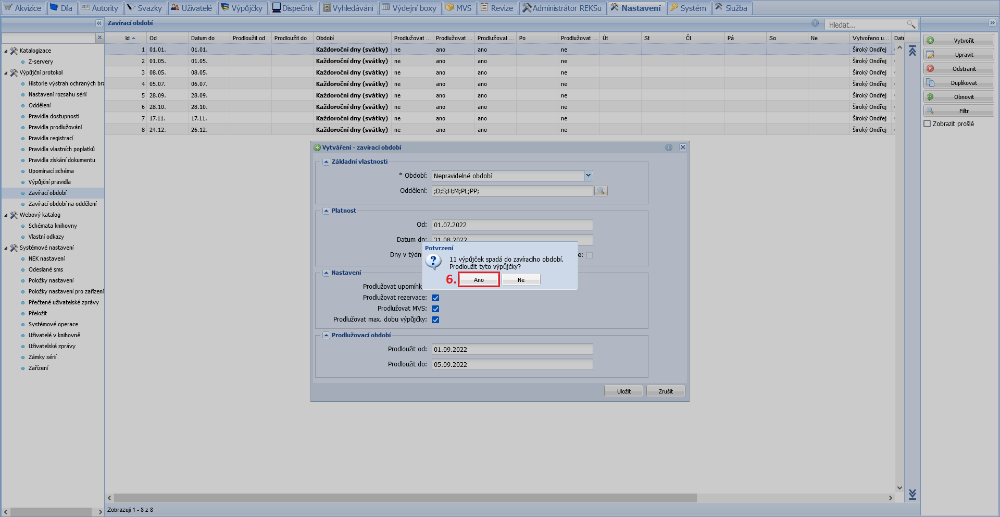The image size is (1000, 517).
Task: Uncheck Prodlužovat rezervace checkbox
Action: [x=435, y=298]
